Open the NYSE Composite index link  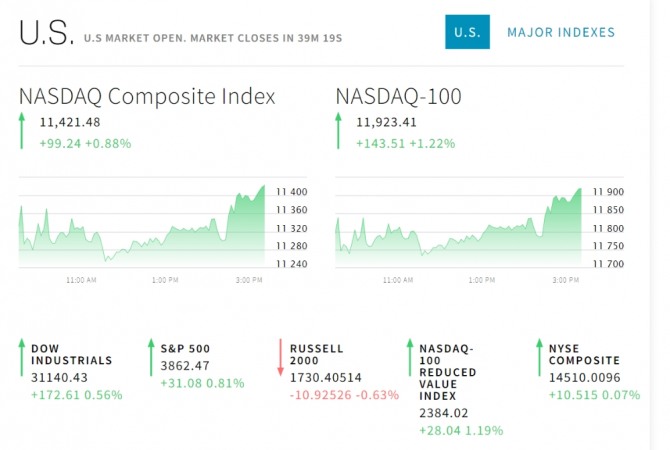click(x=584, y=355)
